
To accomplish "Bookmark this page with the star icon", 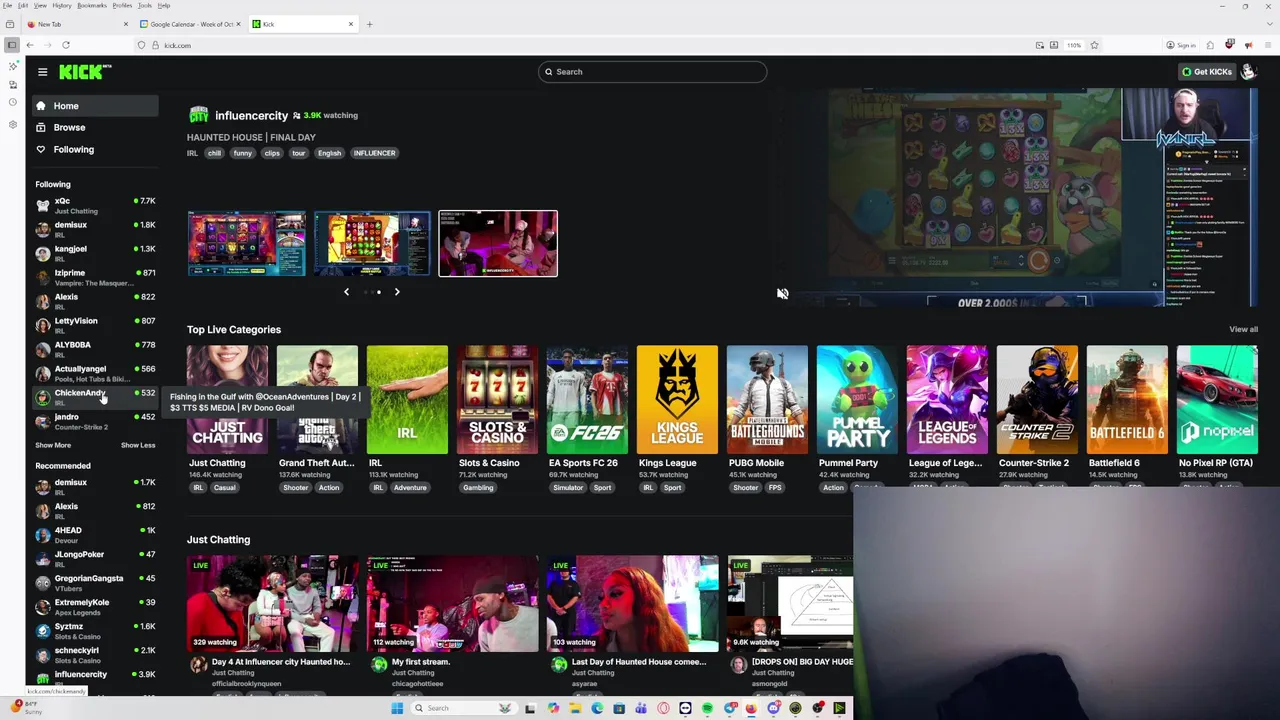I will (1094, 45).
